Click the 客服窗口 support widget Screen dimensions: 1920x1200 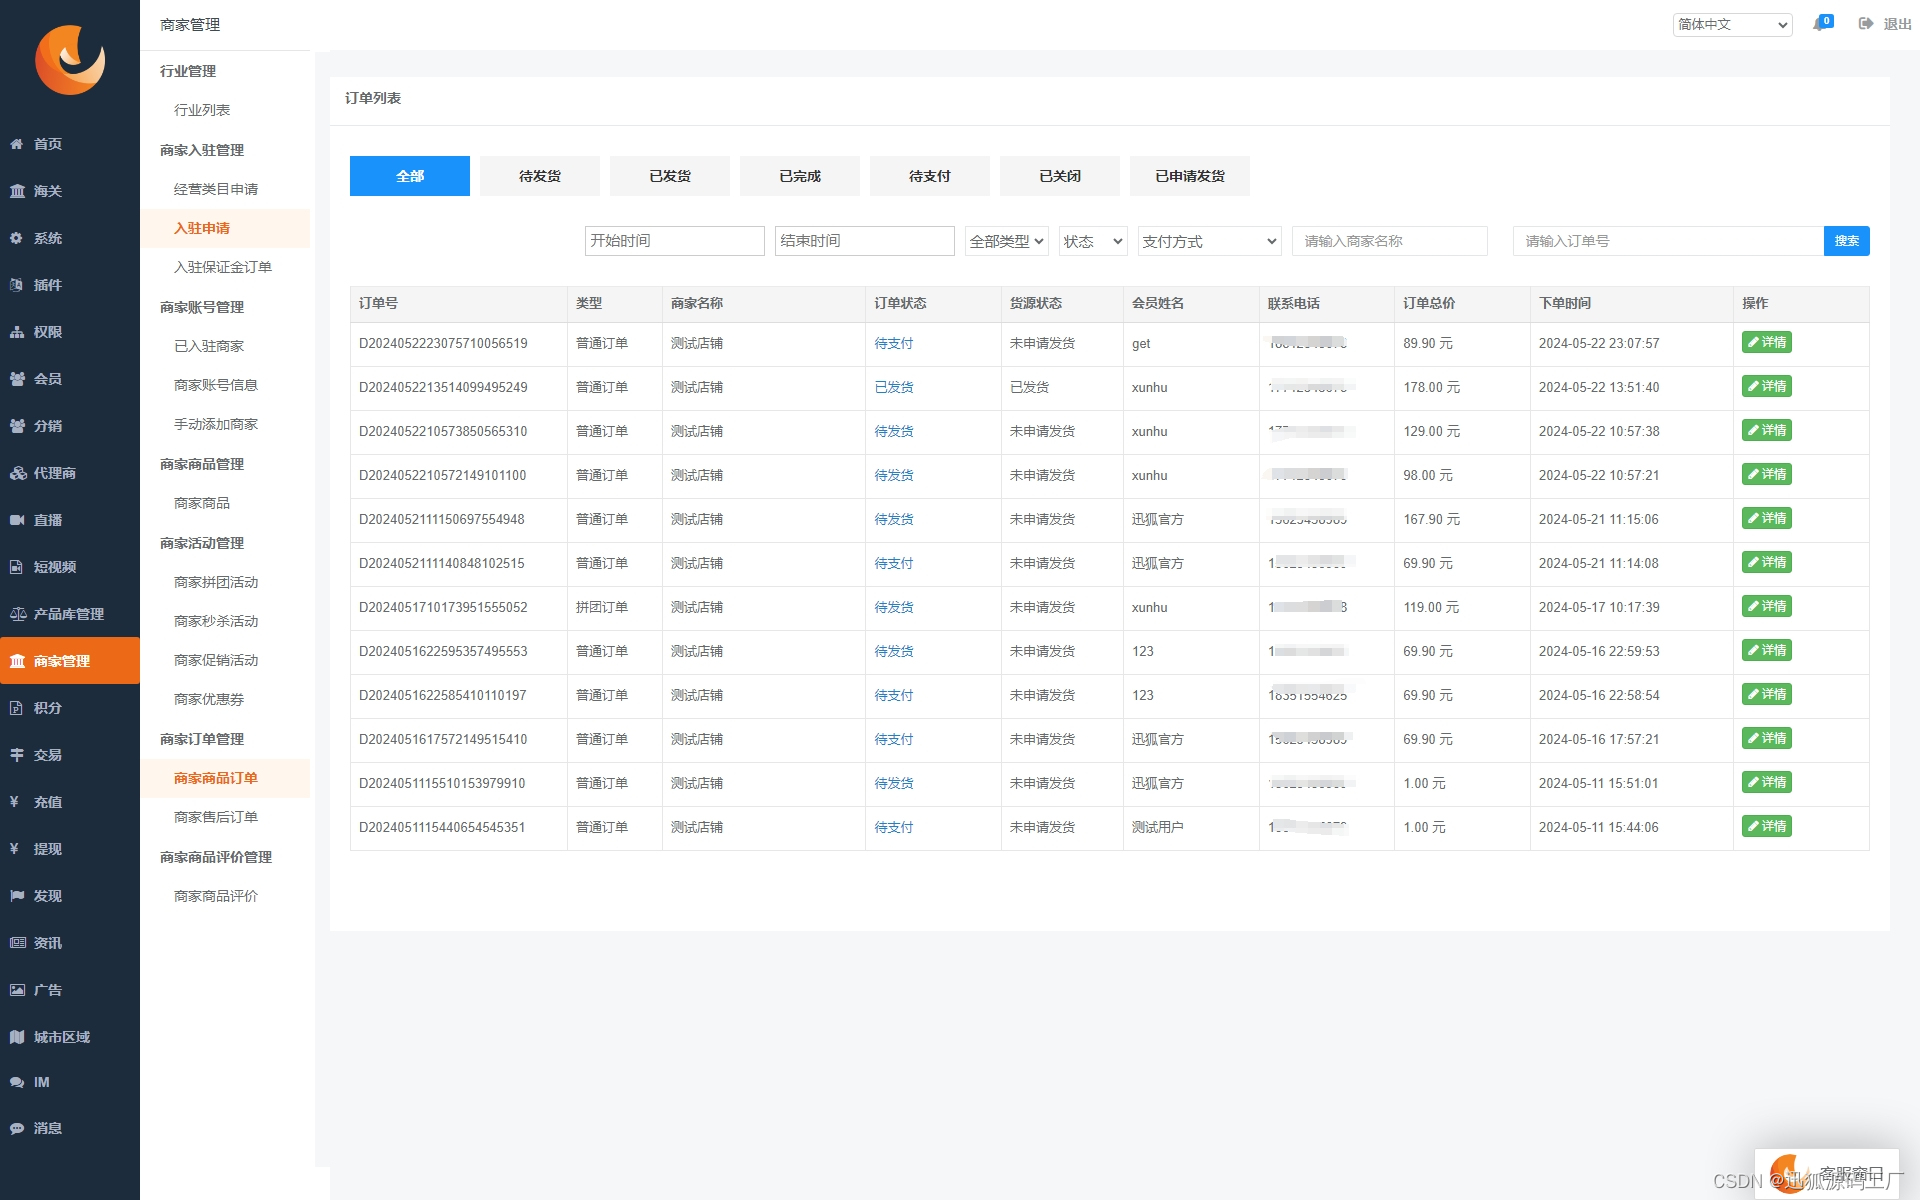1827,1174
